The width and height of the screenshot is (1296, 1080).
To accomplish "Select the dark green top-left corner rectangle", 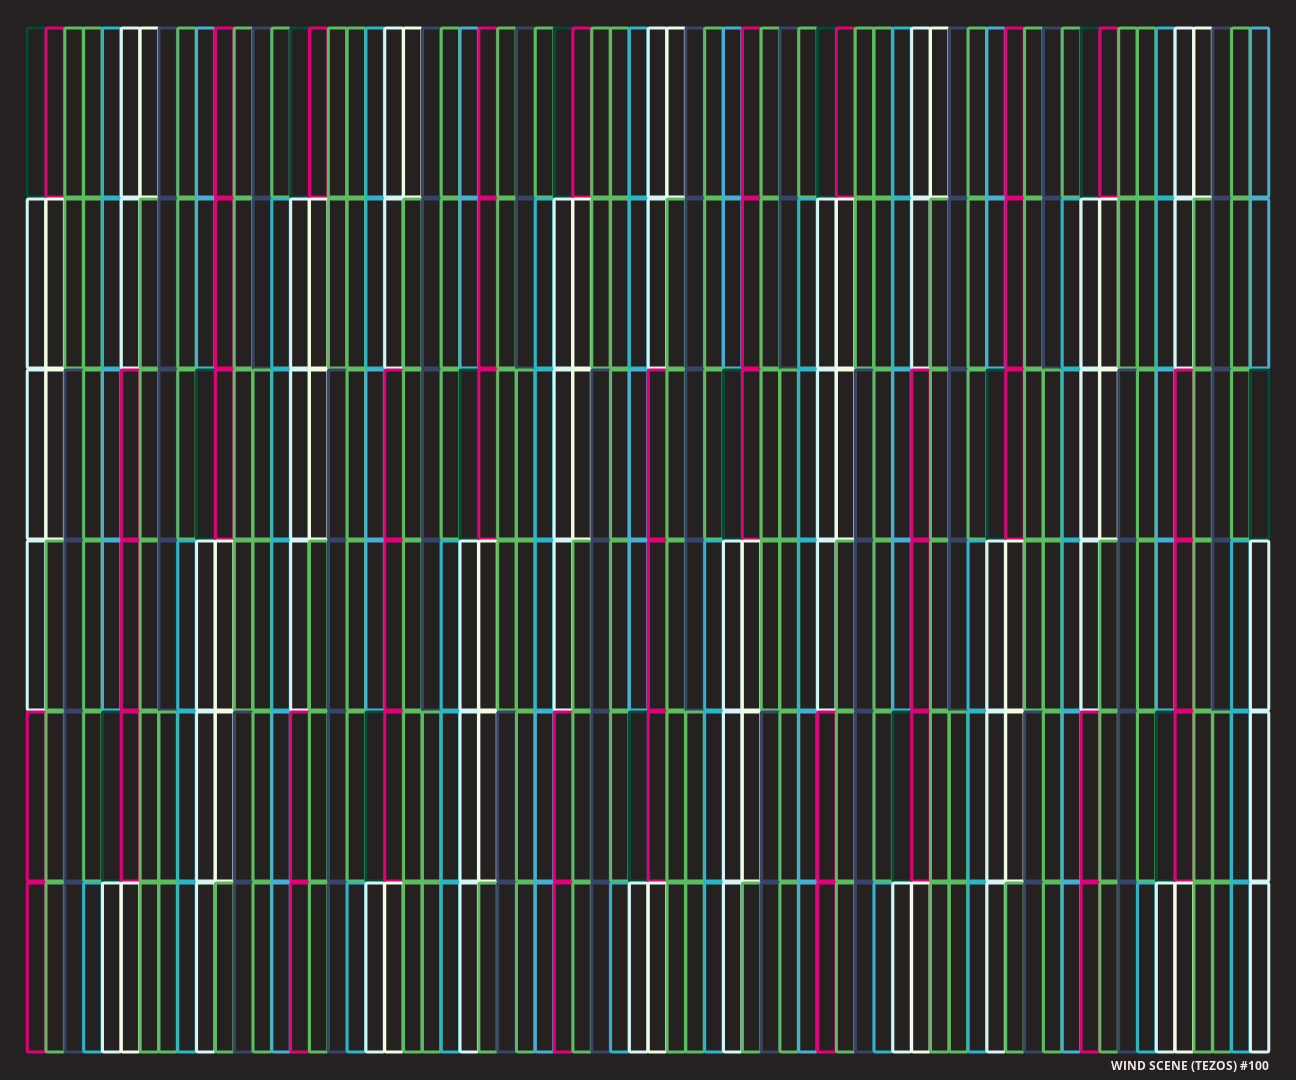I will pyautogui.click(x=36, y=112).
